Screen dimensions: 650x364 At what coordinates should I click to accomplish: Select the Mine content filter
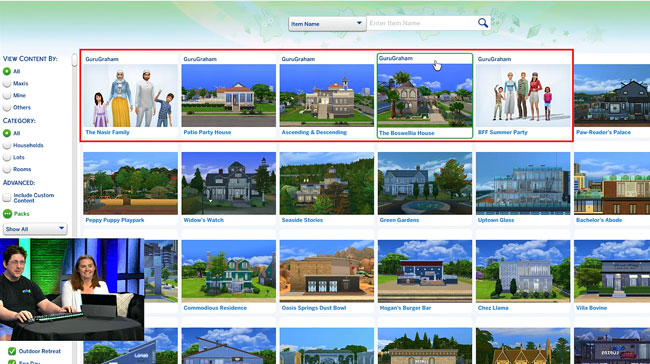point(7,95)
